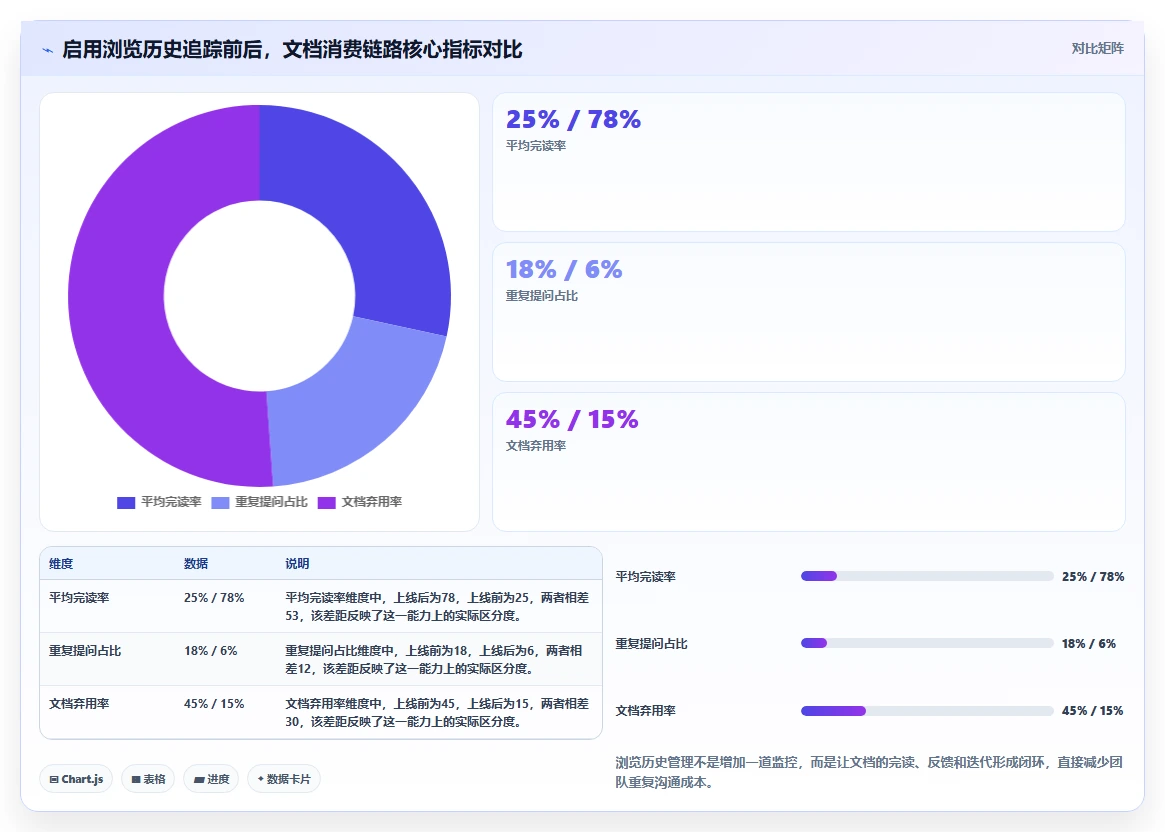Toggle 文档弃用率 legend color box
Image resolution: width=1165 pixels, height=832 pixels.
(326, 503)
